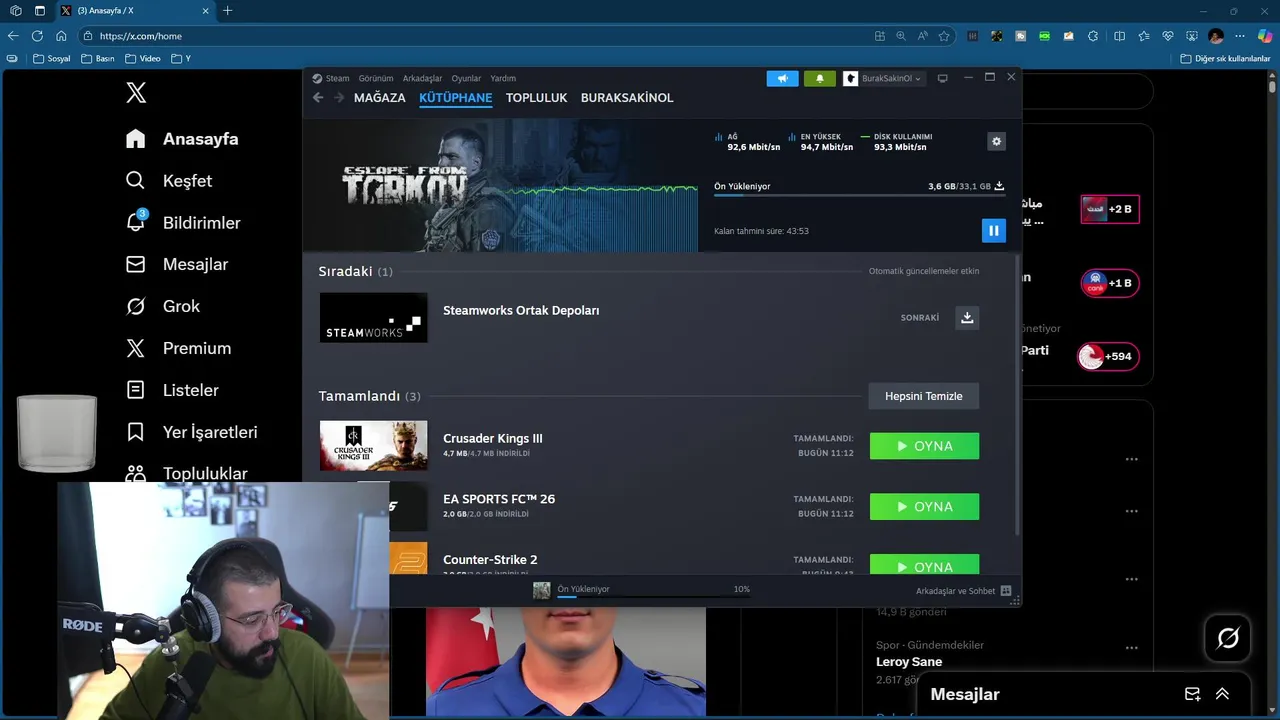Screen dimensions: 1280x720
Task: Click the Steamworks Ortak Depoları thumbnail
Action: 373,318
